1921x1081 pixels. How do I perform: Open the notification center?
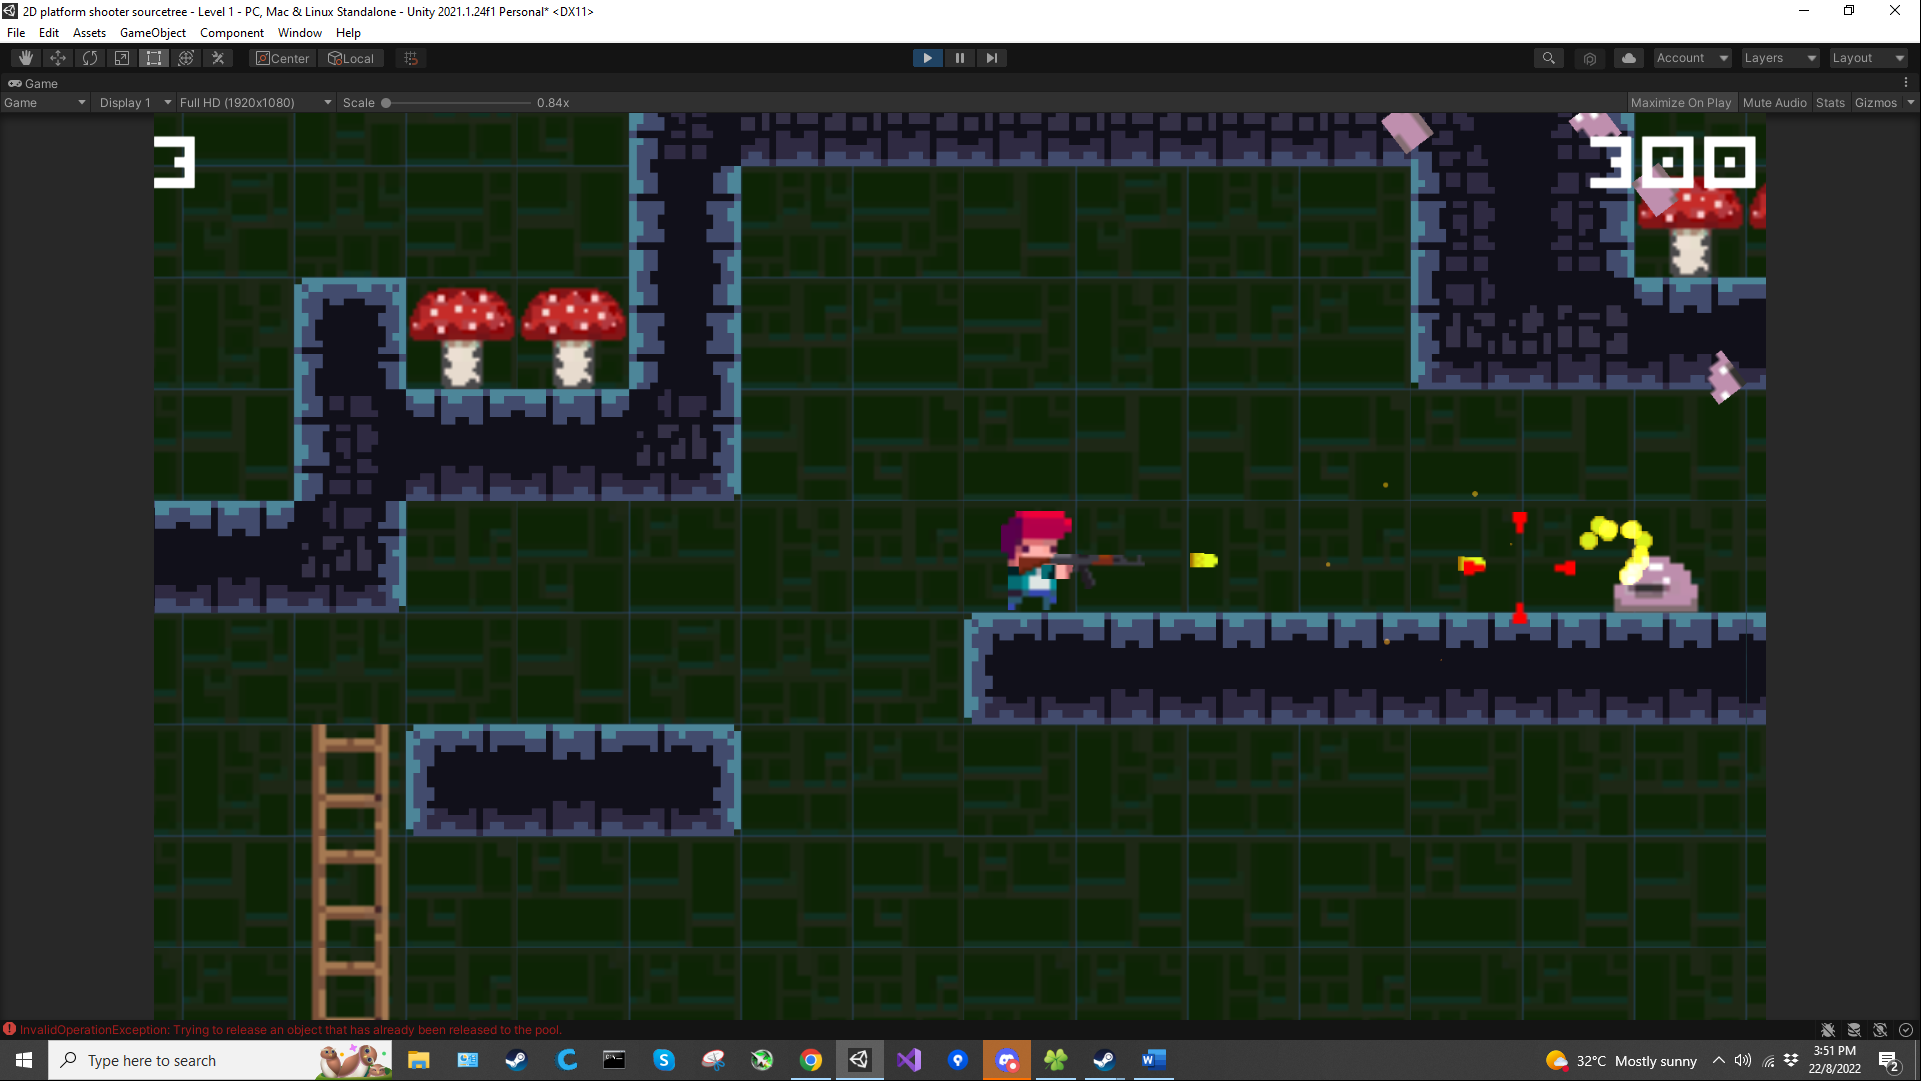click(1889, 1060)
